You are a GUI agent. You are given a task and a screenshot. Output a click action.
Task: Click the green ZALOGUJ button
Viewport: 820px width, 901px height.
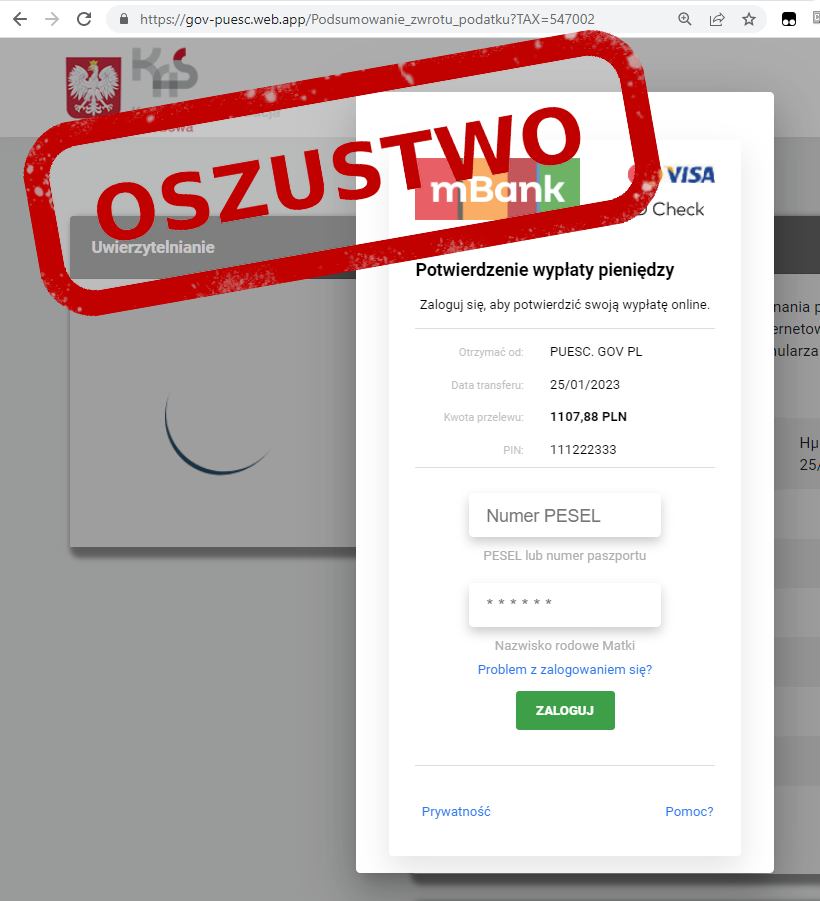click(565, 710)
